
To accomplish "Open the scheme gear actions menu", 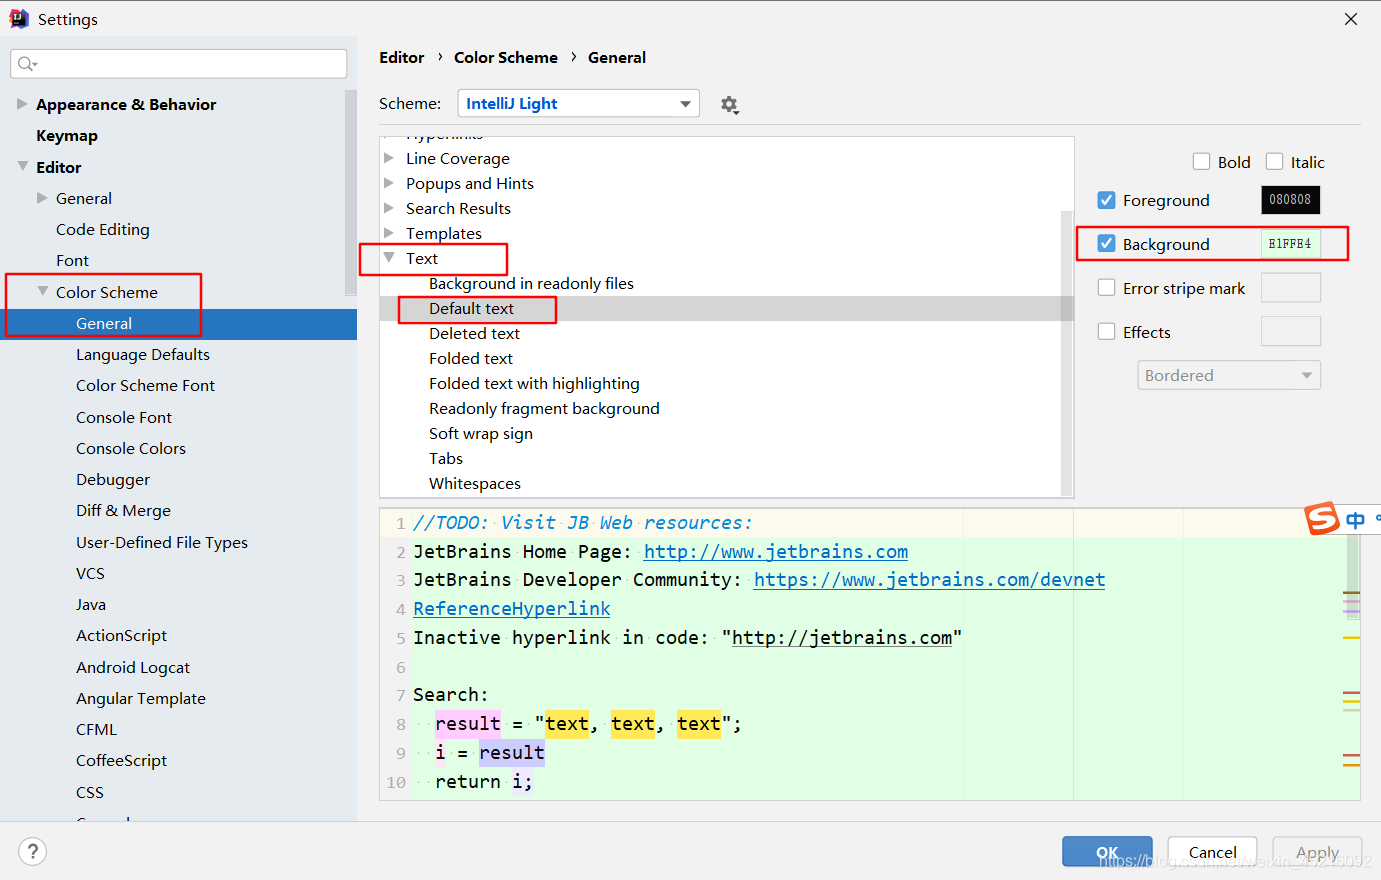I will click(x=730, y=105).
